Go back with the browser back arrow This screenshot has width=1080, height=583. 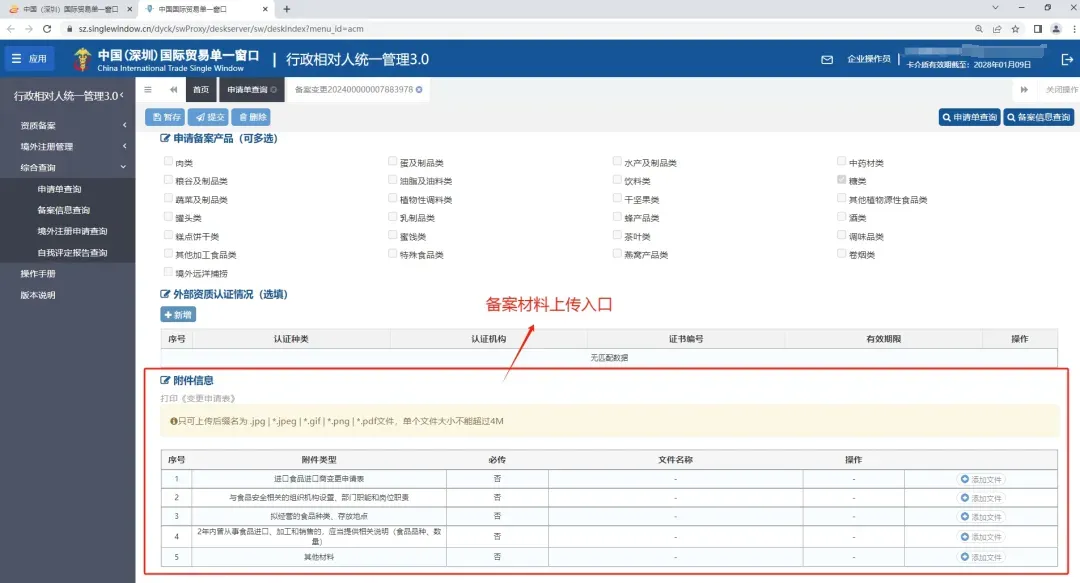10,29
